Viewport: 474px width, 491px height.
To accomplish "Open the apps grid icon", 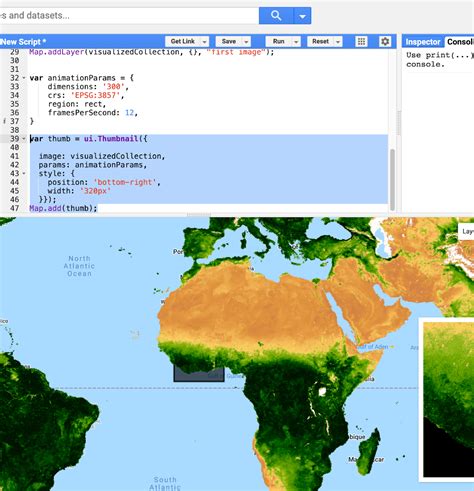I will (x=361, y=41).
